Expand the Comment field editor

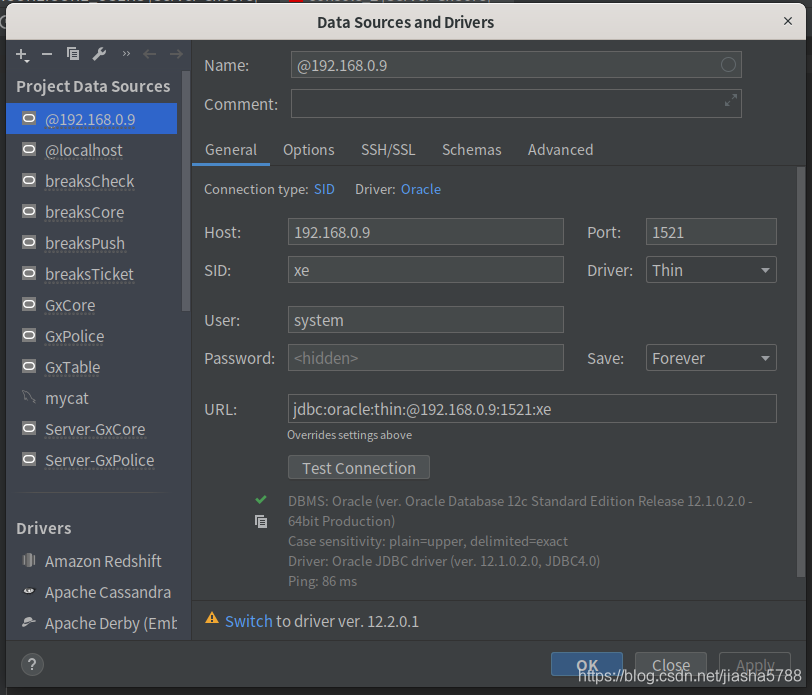tap(731, 100)
